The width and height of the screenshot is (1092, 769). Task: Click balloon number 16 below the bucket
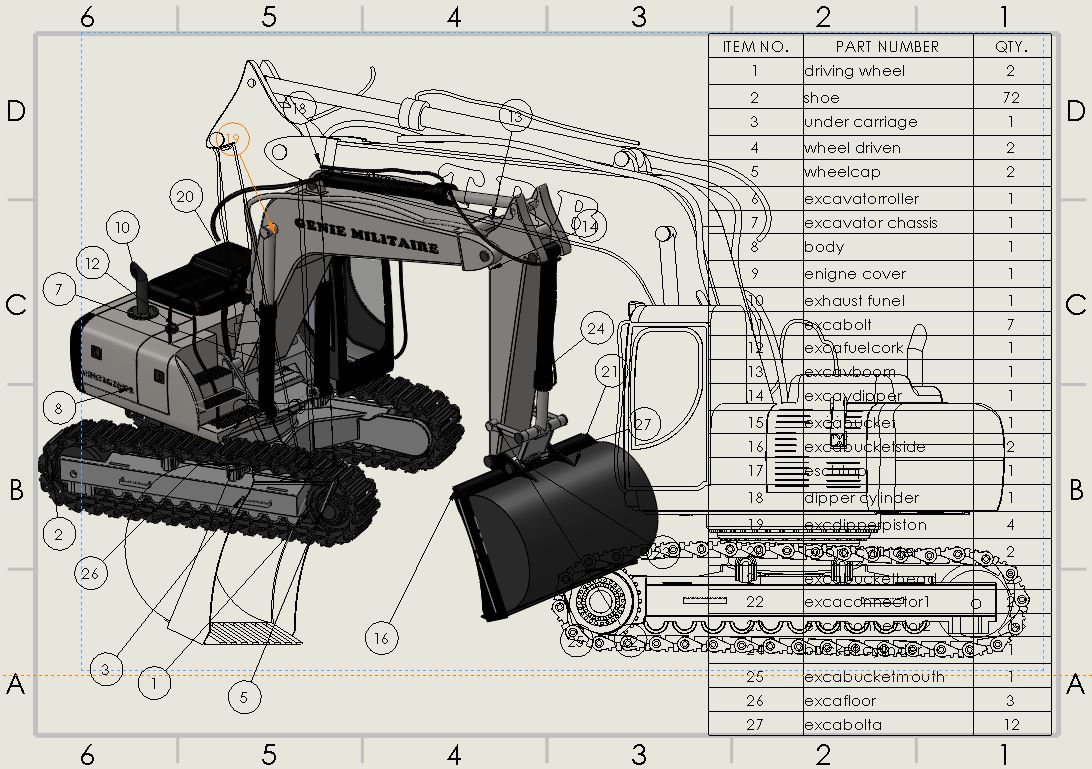382,638
